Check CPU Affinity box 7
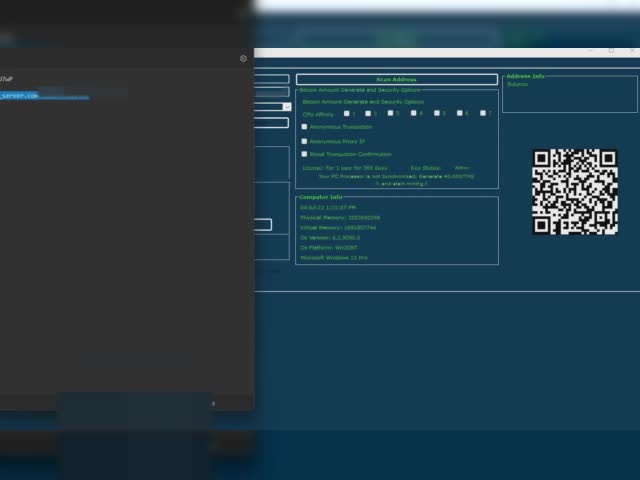Image resolution: width=640 pixels, height=480 pixels. (483, 113)
